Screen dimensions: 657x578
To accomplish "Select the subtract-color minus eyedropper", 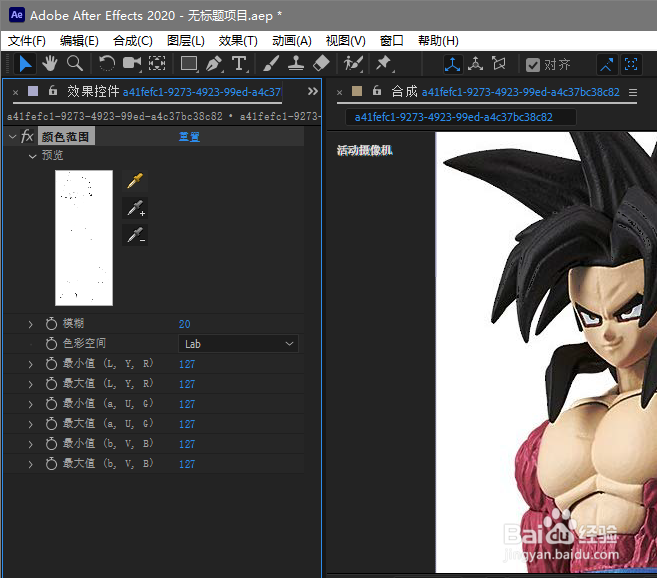I will coord(135,235).
